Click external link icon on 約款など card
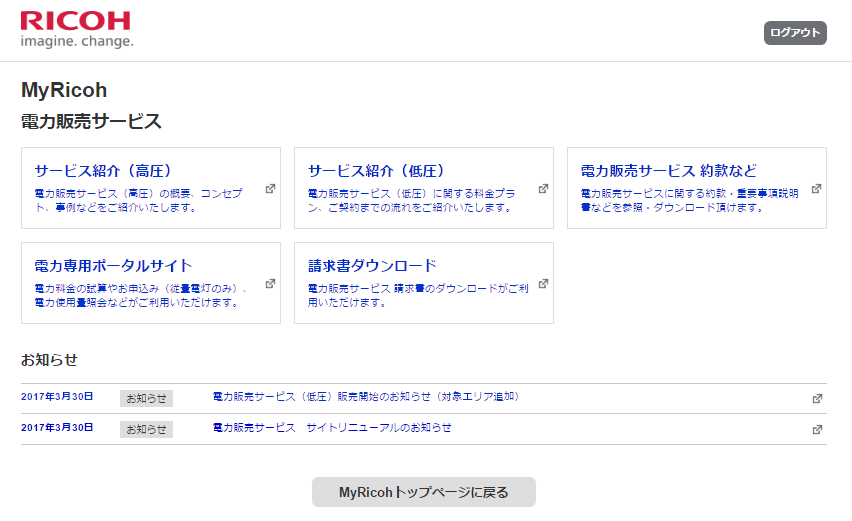 coord(816,189)
